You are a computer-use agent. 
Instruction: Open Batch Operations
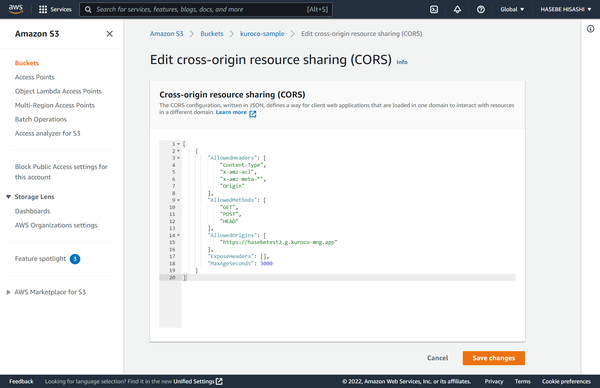coord(41,119)
